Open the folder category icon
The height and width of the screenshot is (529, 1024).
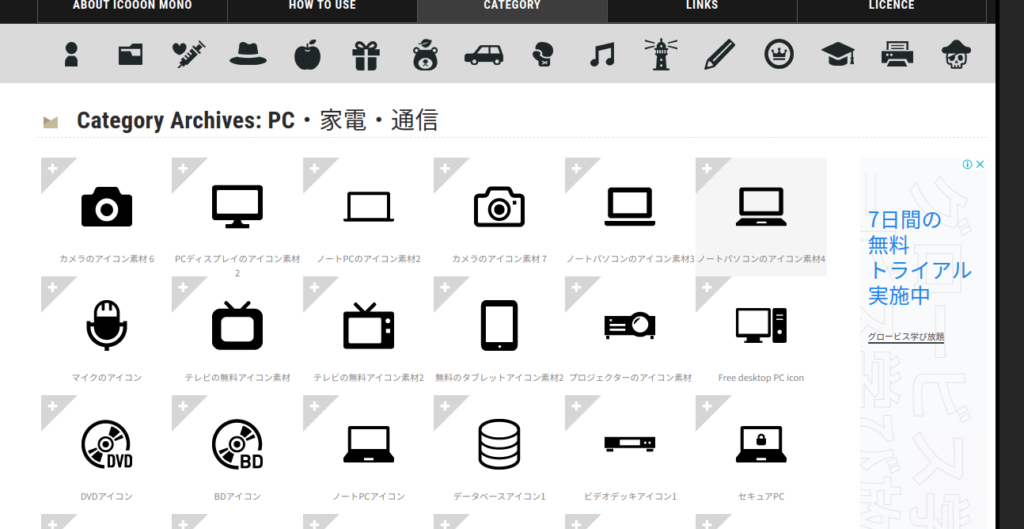[131, 54]
